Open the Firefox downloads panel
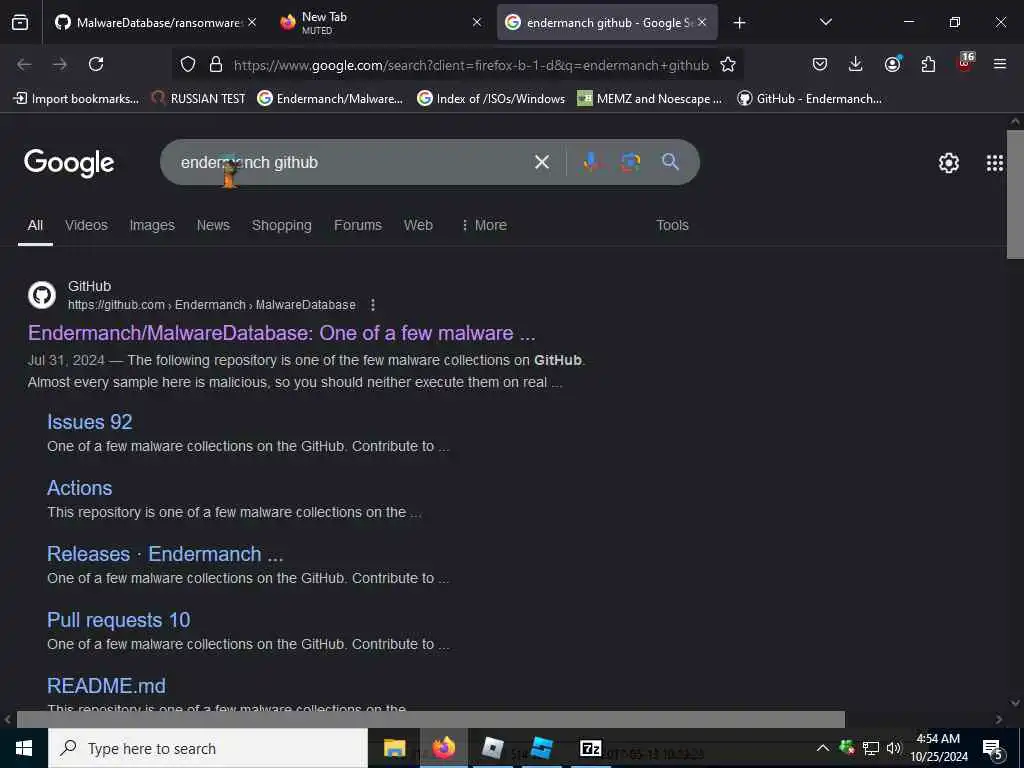 pos(856,64)
